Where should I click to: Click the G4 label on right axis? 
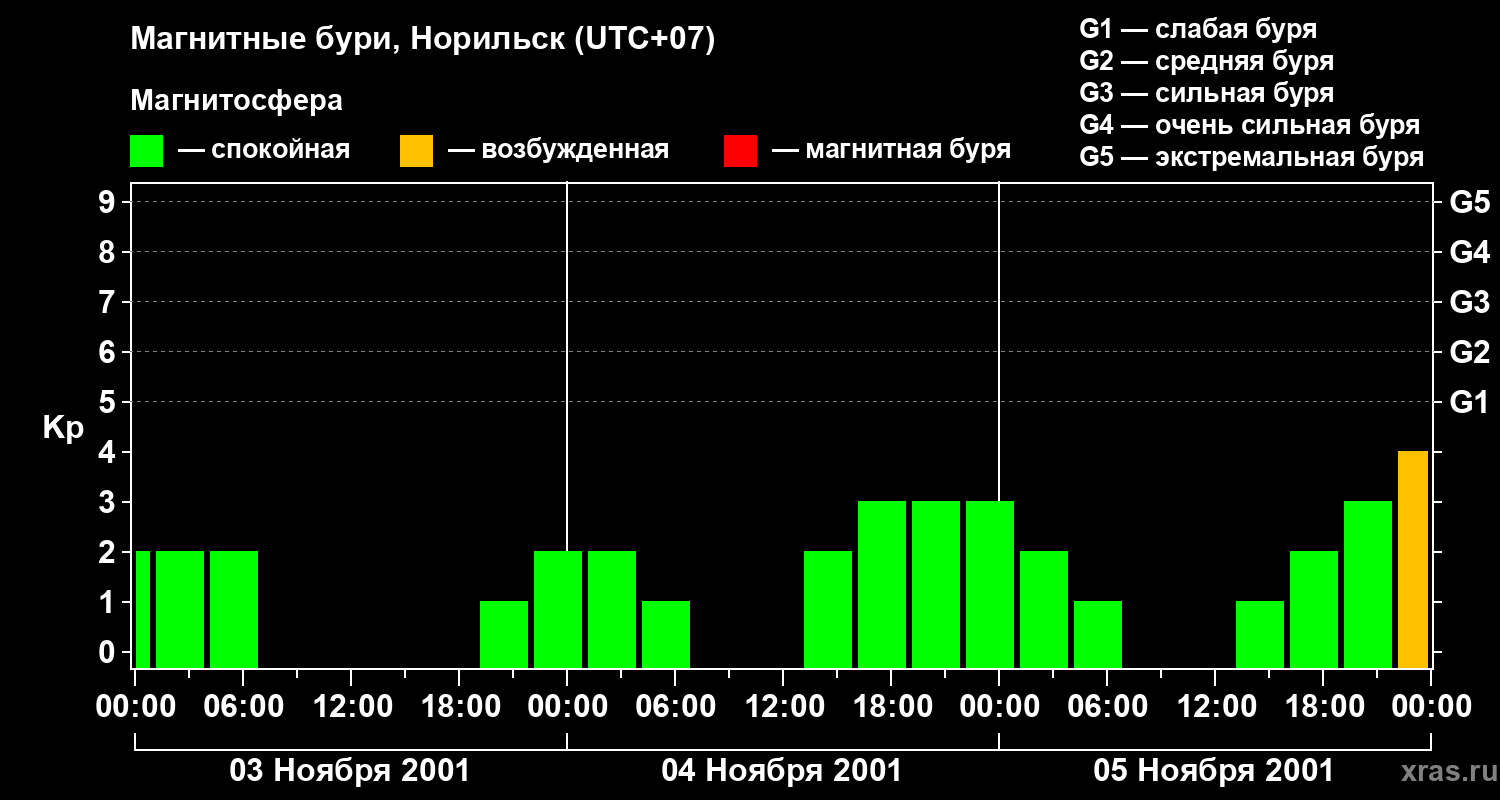point(1470,252)
